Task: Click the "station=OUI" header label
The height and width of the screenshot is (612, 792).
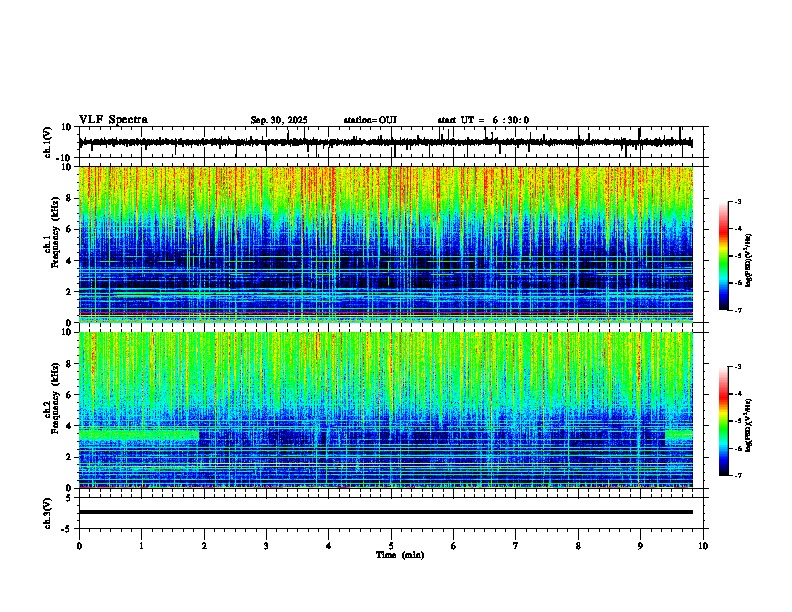Action: tap(370, 120)
